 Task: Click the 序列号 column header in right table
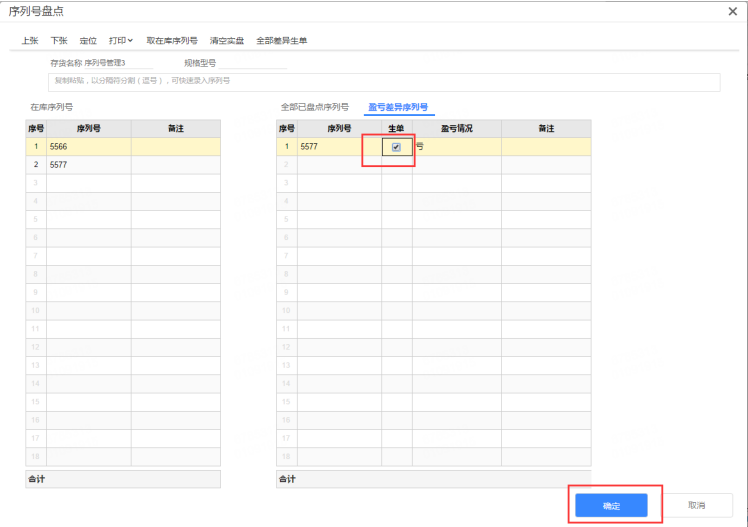tap(339, 128)
